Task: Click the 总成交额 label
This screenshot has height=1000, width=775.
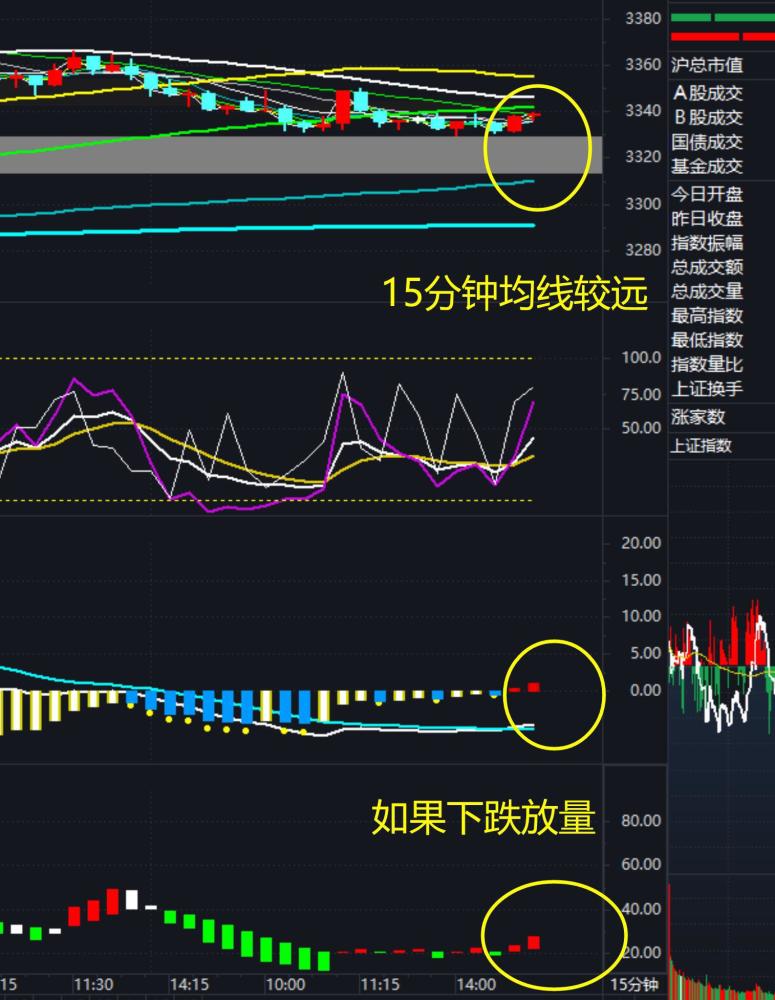Action: pos(707,267)
